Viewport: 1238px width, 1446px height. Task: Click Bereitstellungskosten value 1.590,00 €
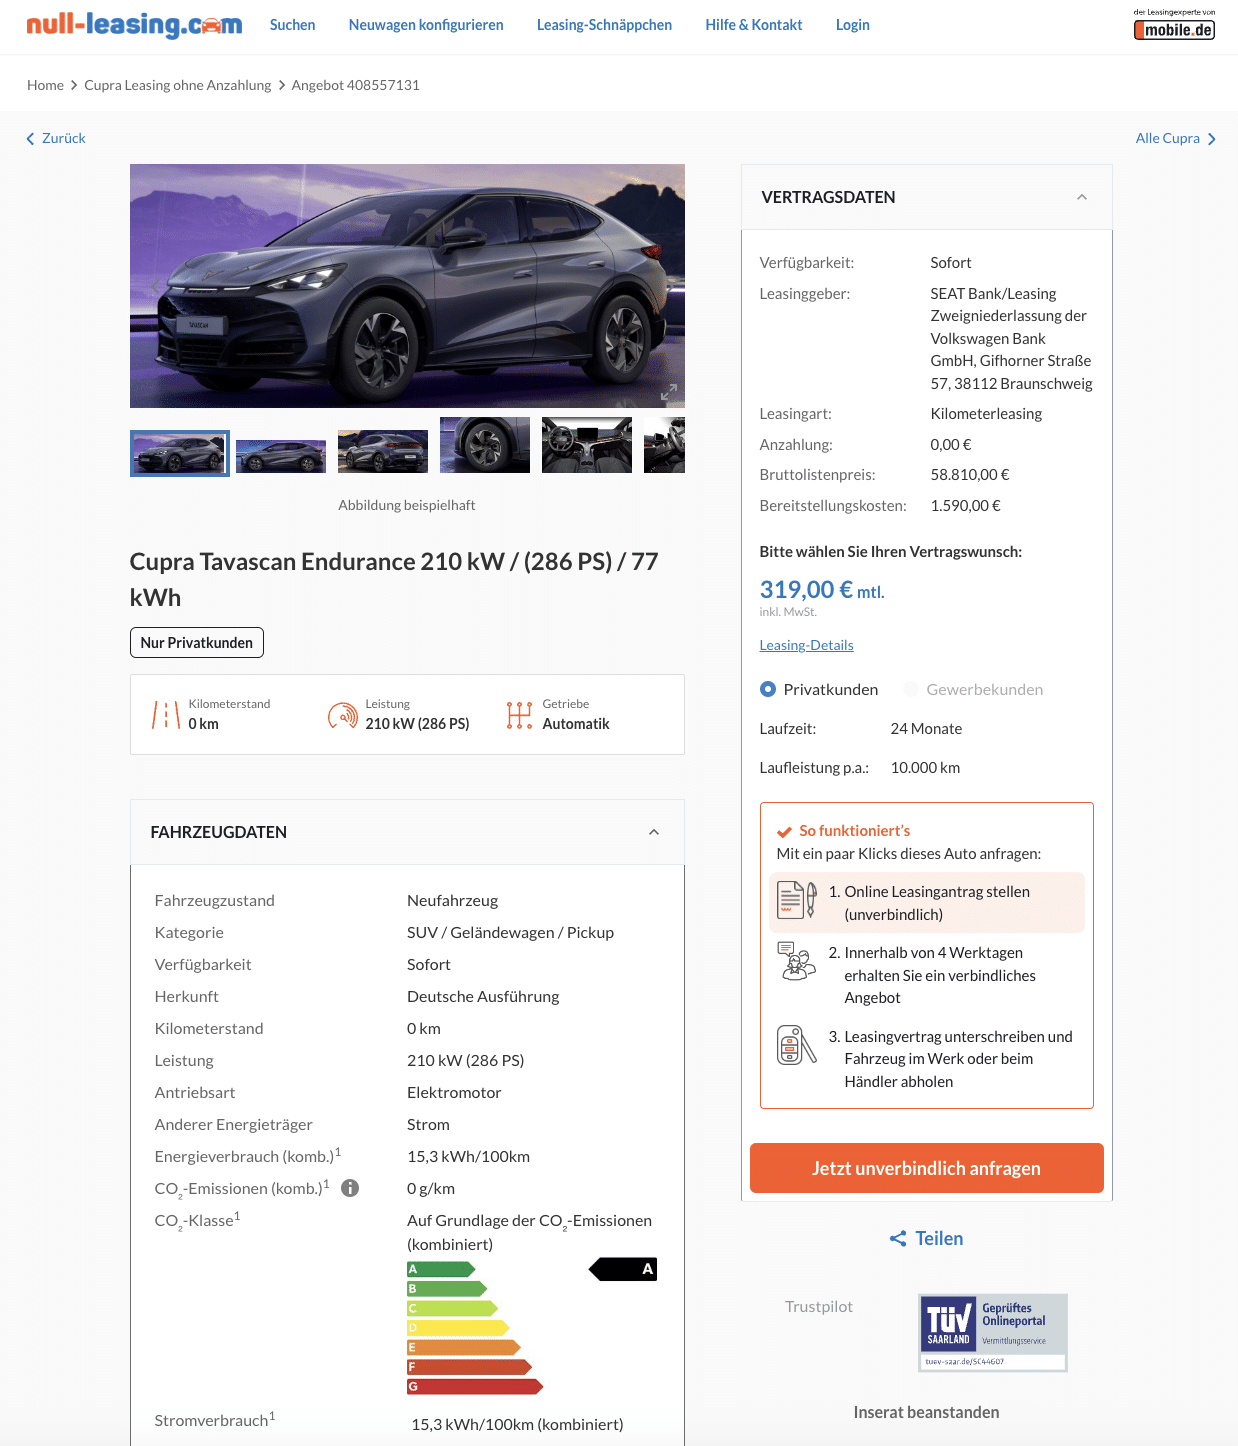(966, 505)
